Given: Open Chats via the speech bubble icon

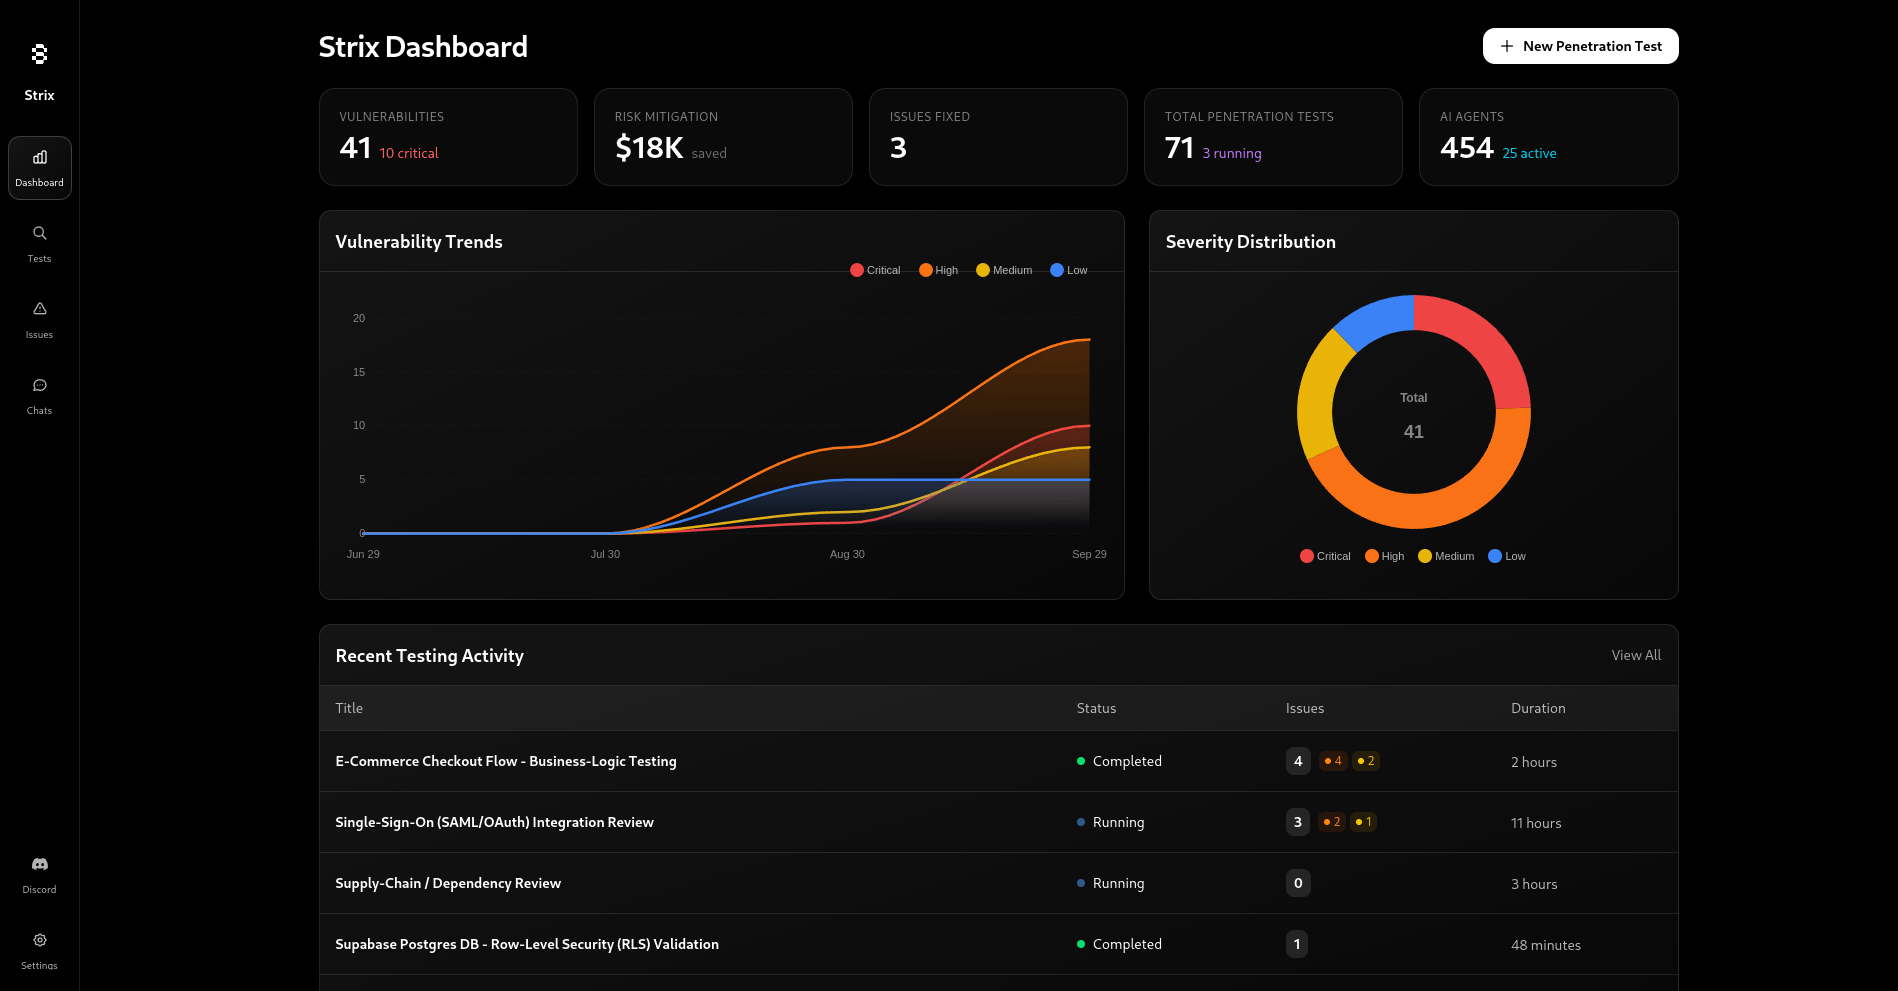Looking at the screenshot, I should (40, 385).
